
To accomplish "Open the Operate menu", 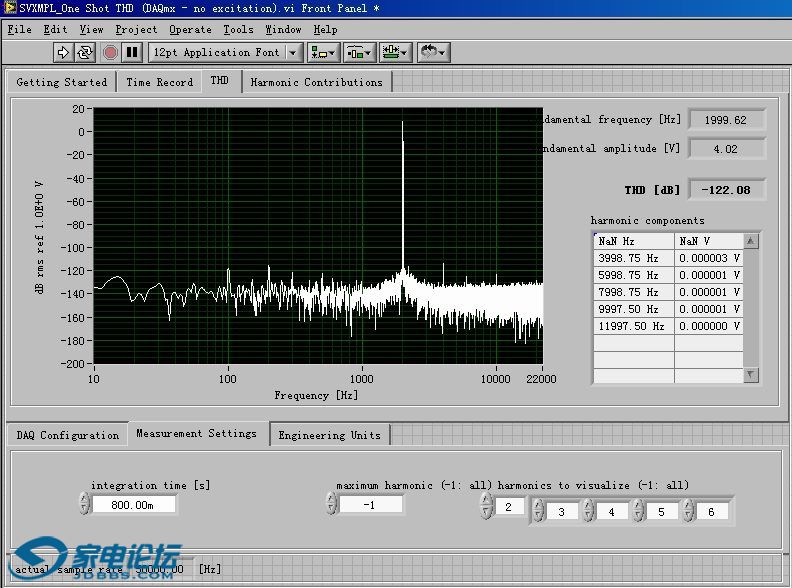I will pyautogui.click(x=190, y=29).
